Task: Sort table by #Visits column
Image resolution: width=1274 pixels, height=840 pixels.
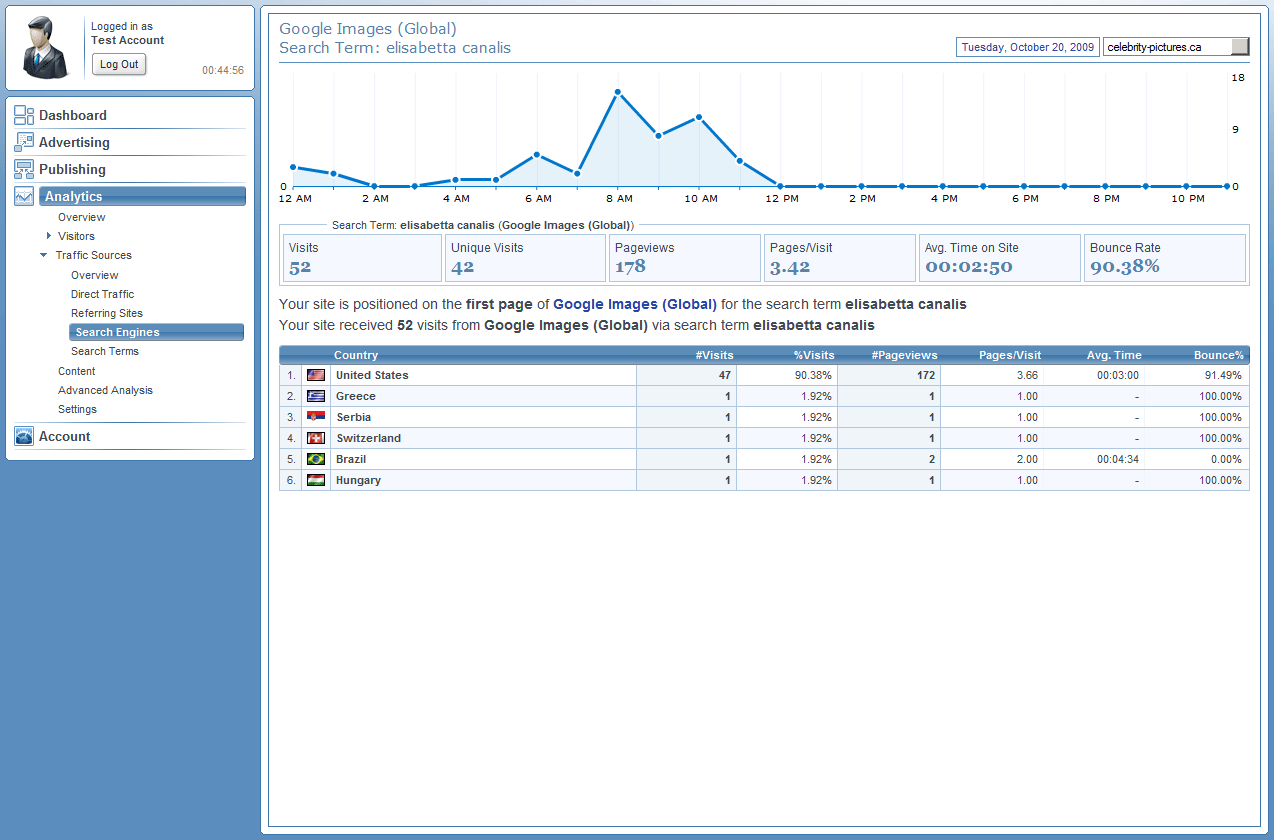Action: point(715,355)
